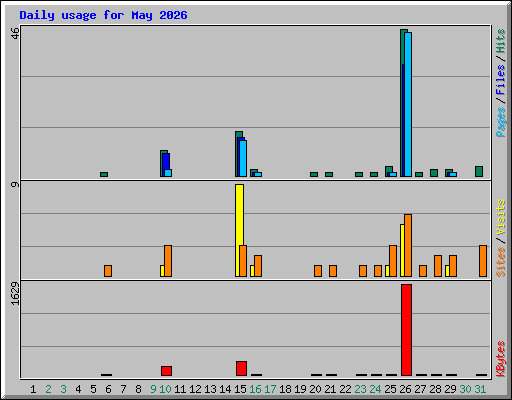Click the red KBytes bar for day 10
The width and height of the screenshot is (512, 400).
pos(166,371)
